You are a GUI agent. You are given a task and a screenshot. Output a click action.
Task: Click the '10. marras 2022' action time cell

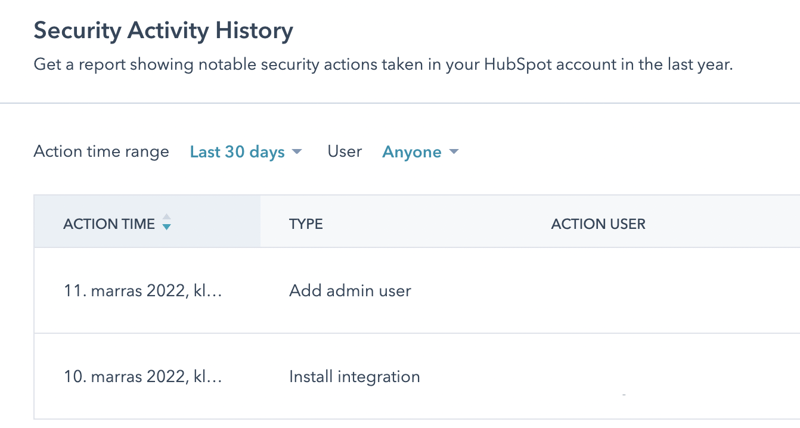pyautogui.click(x=142, y=377)
